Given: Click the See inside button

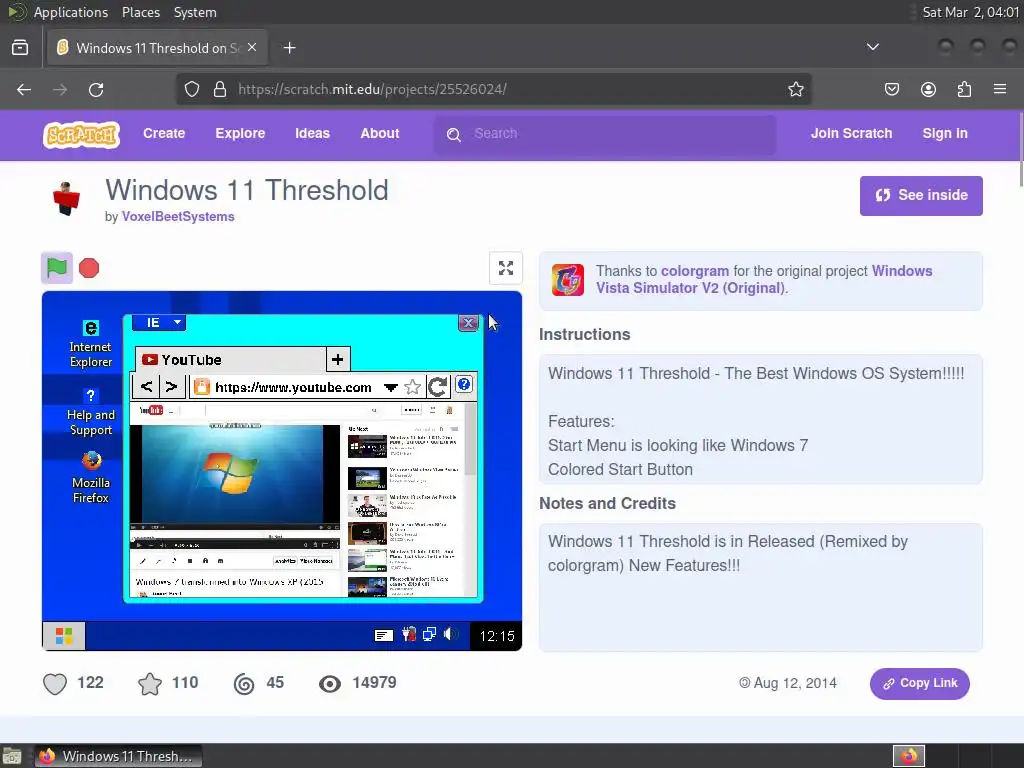Looking at the screenshot, I should click(921, 195).
